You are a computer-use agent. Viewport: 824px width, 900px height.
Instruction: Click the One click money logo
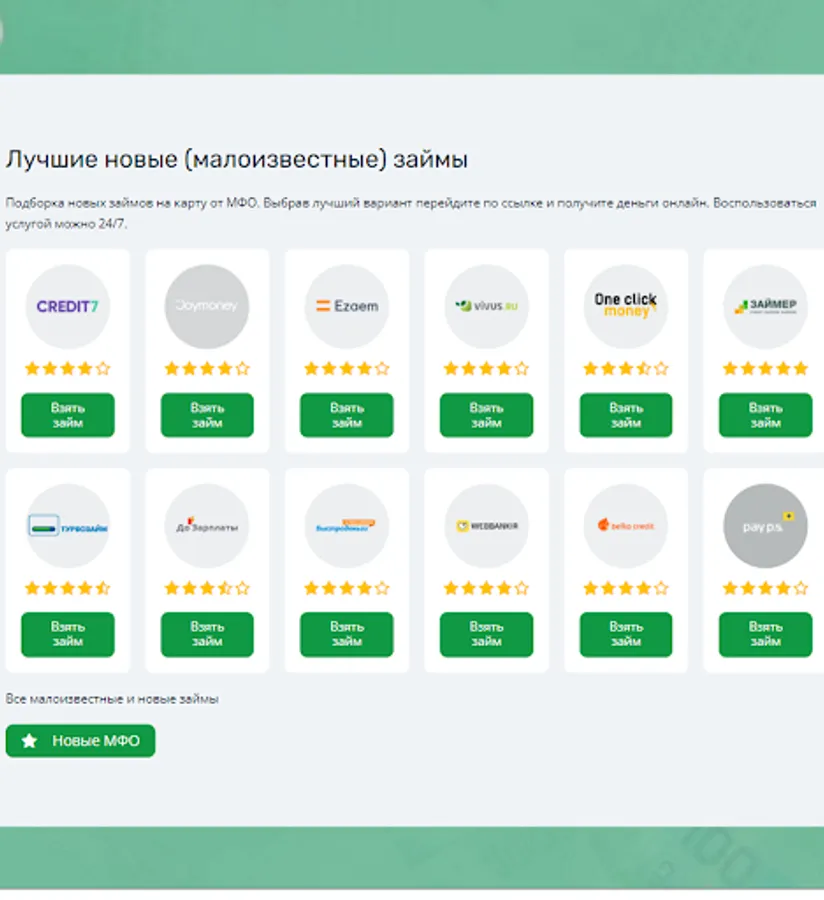point(626,307)
